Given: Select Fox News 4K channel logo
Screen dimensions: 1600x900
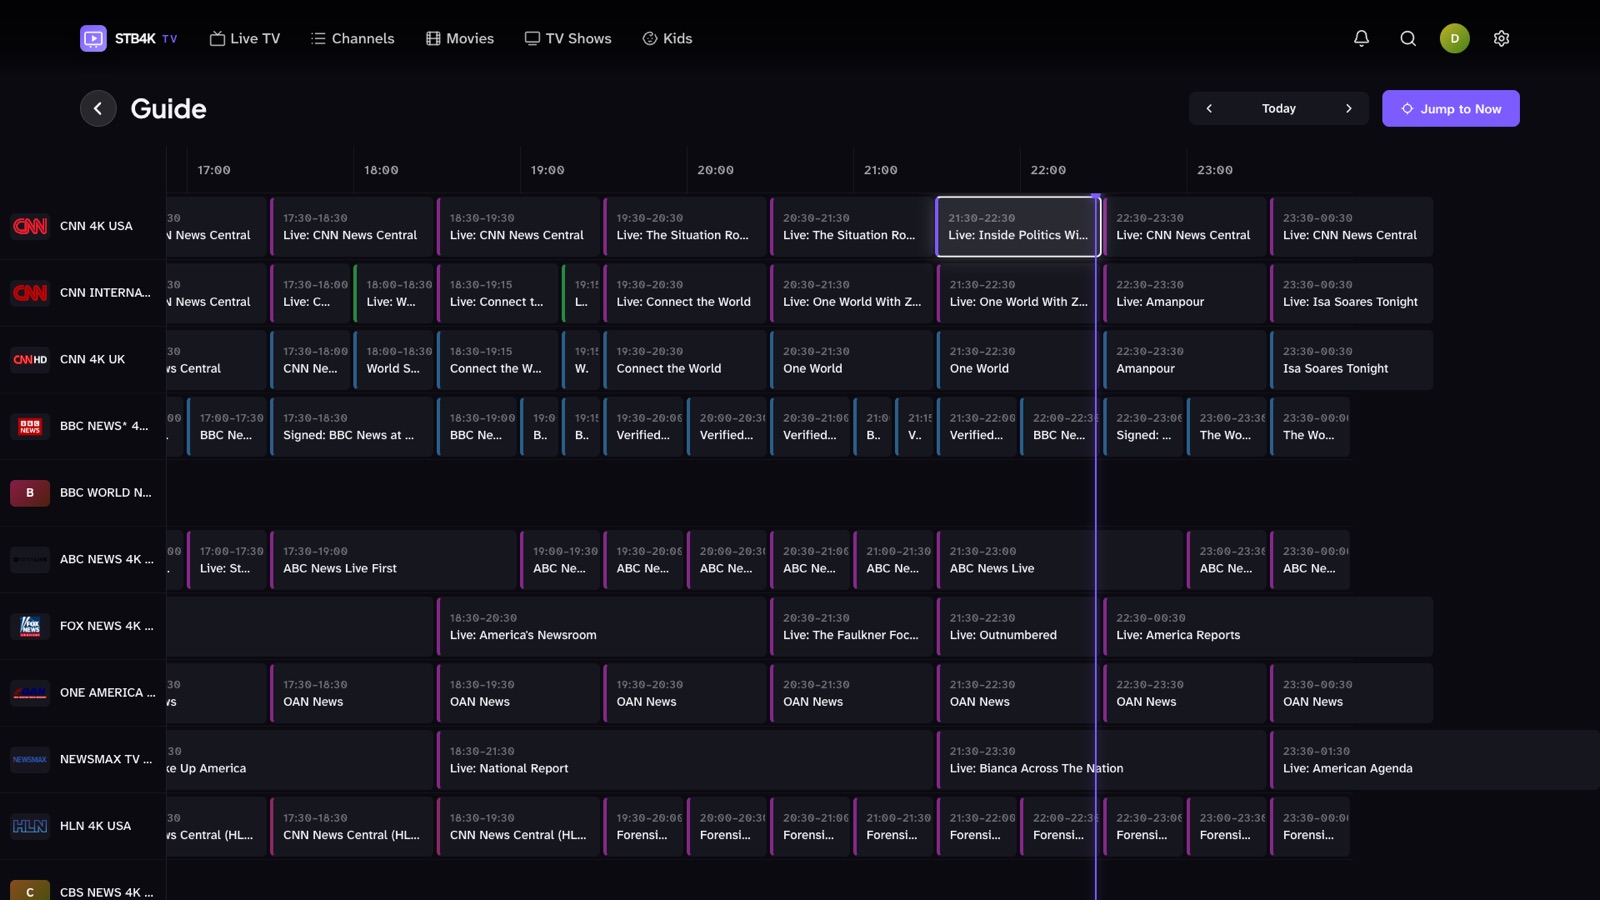Looking at the screenshot, I should pyautogui.click(x=30, y=627).
